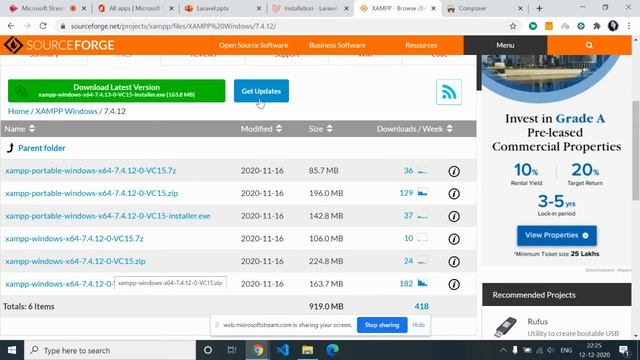Launch Microsoft Edge from taskbar
The height and width of the screenshot is (360, 640).
pos(332,350)
